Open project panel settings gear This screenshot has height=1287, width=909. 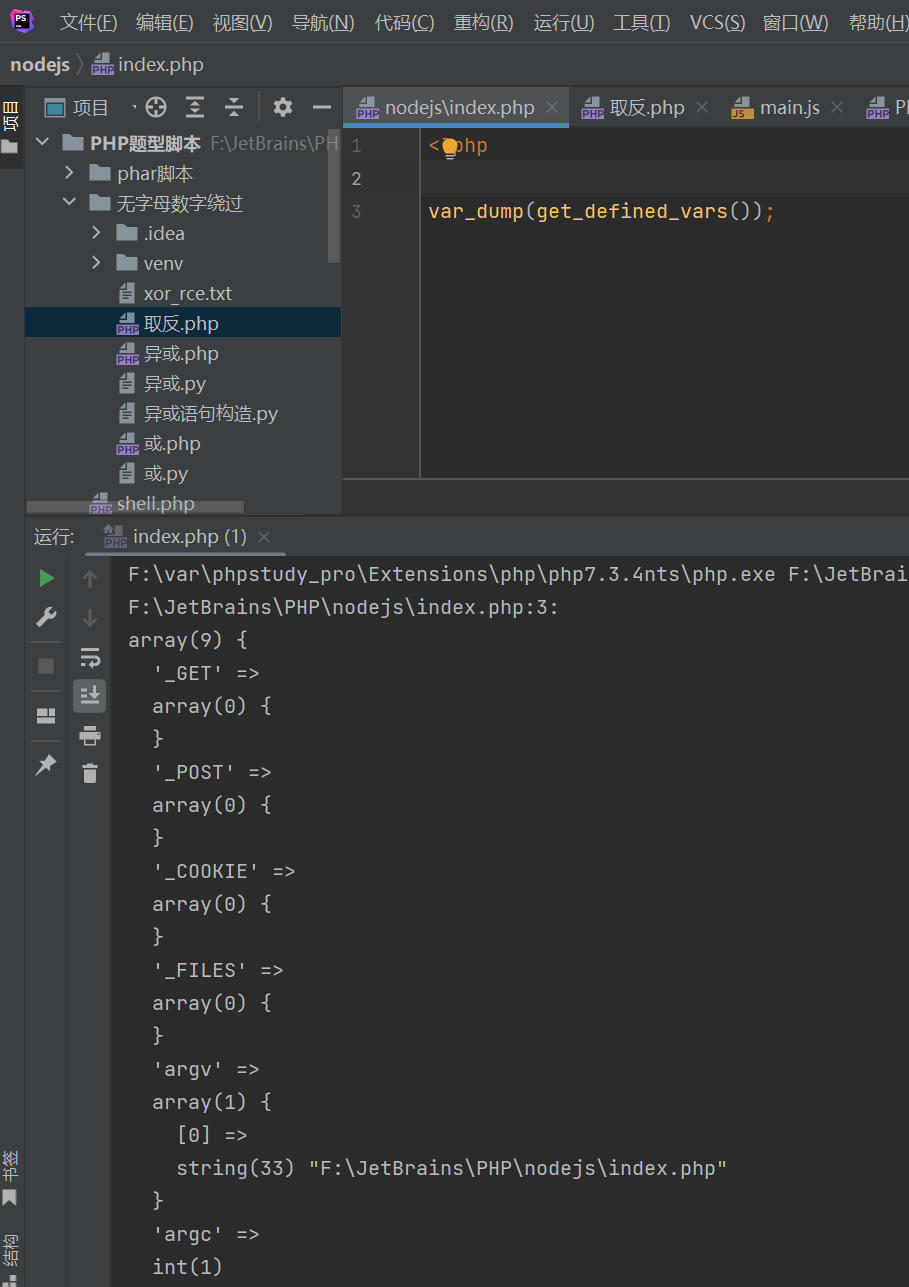(283, 107)
